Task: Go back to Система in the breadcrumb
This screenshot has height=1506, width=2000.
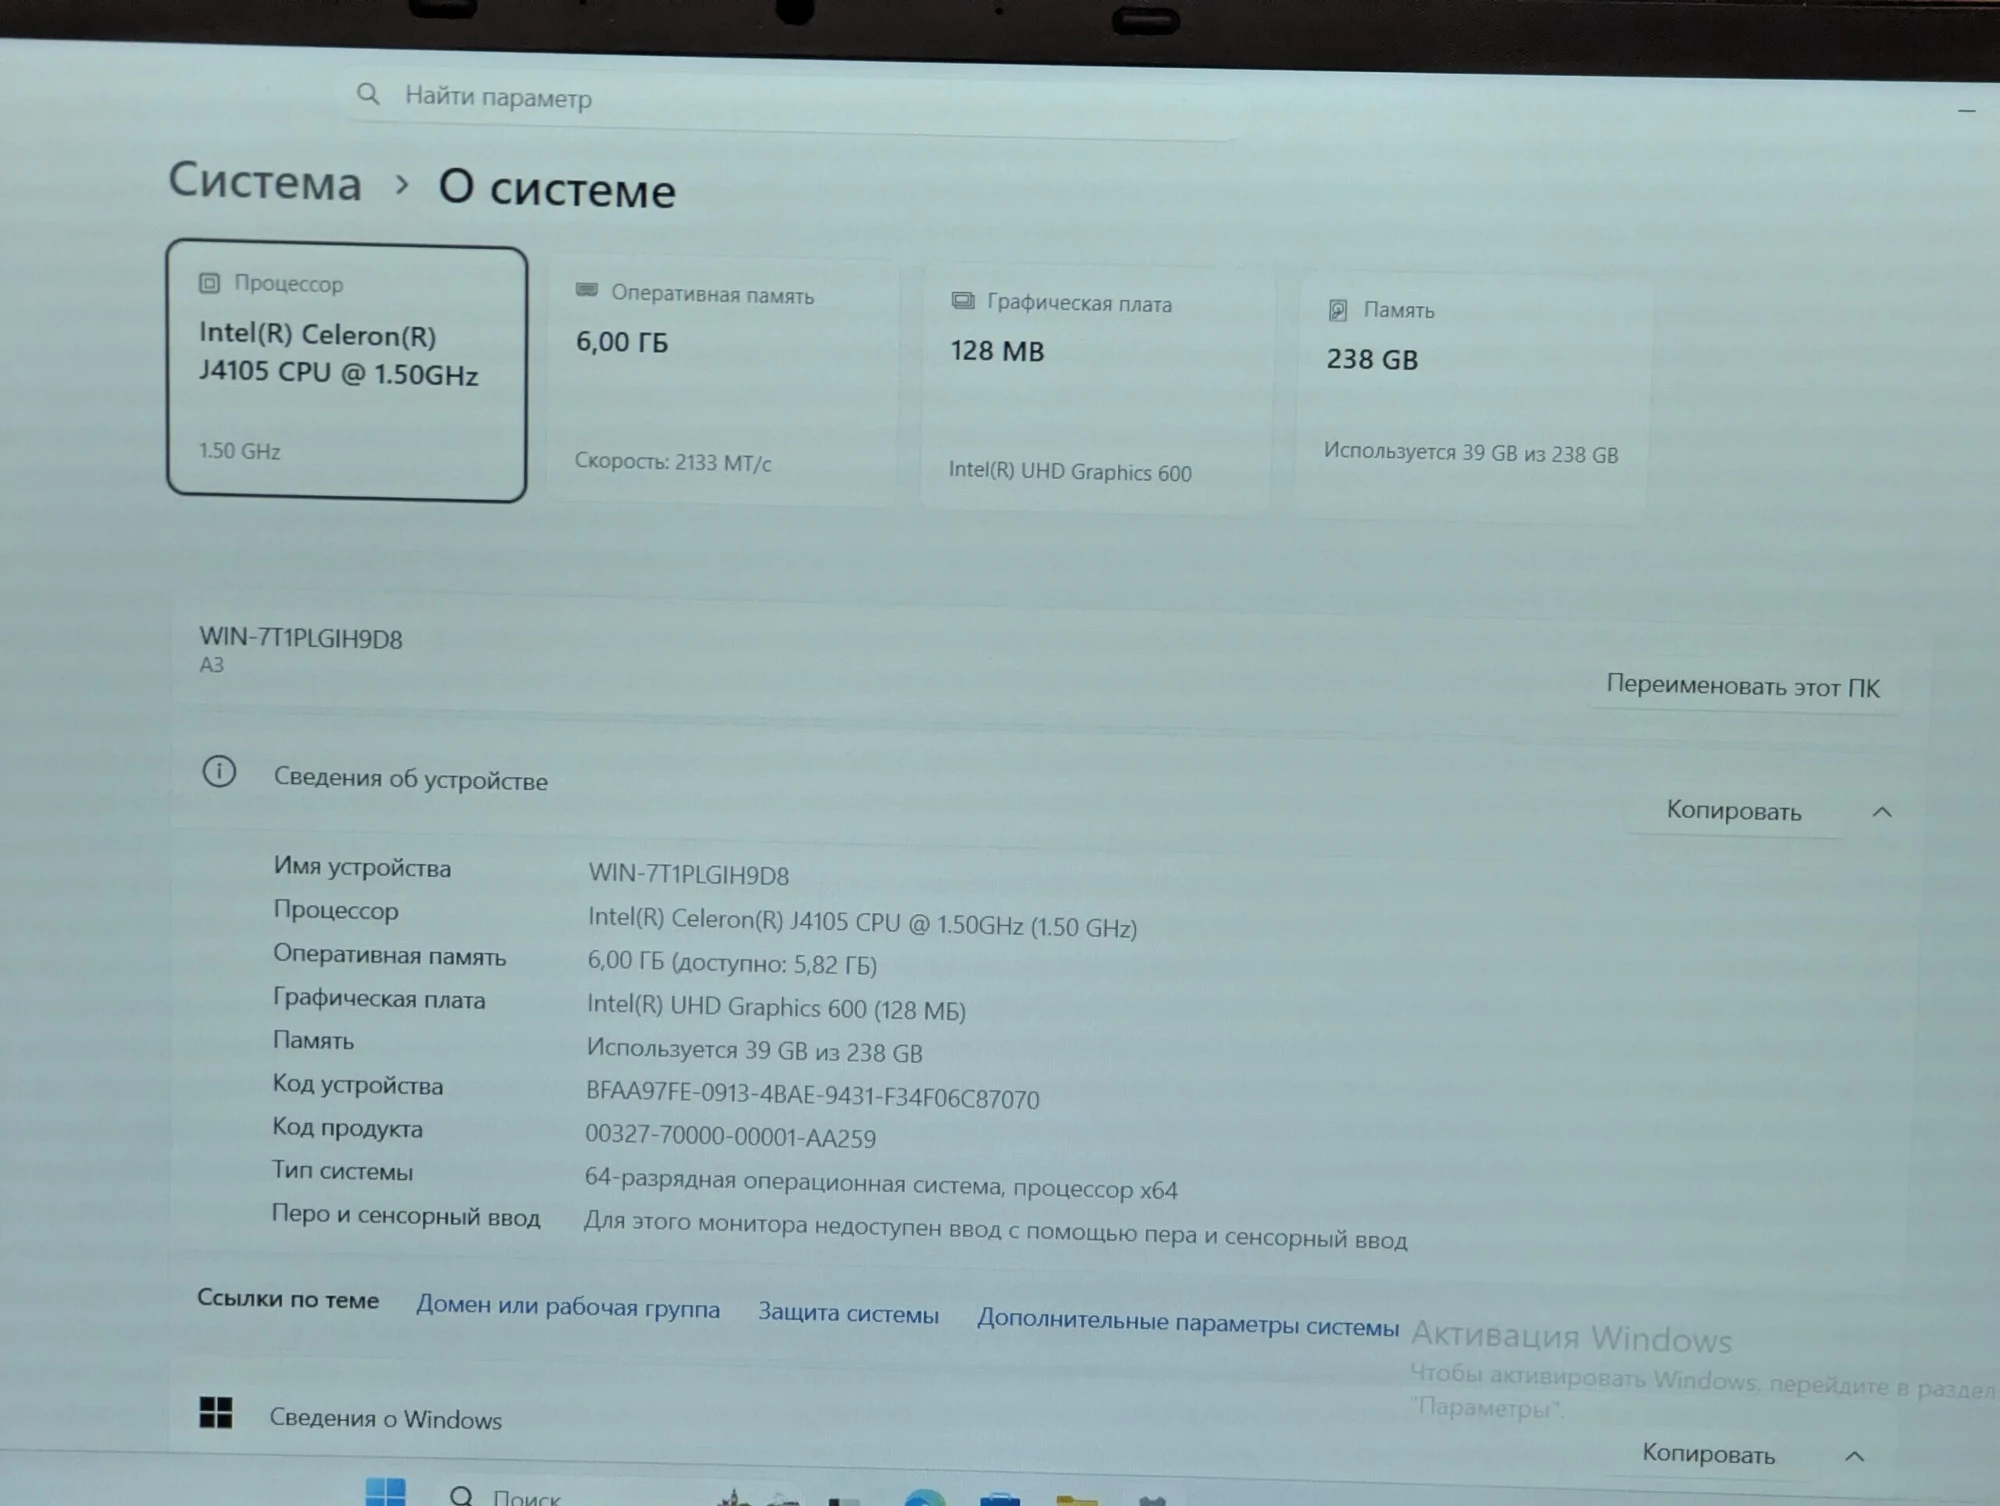Action: coord(265,181)
